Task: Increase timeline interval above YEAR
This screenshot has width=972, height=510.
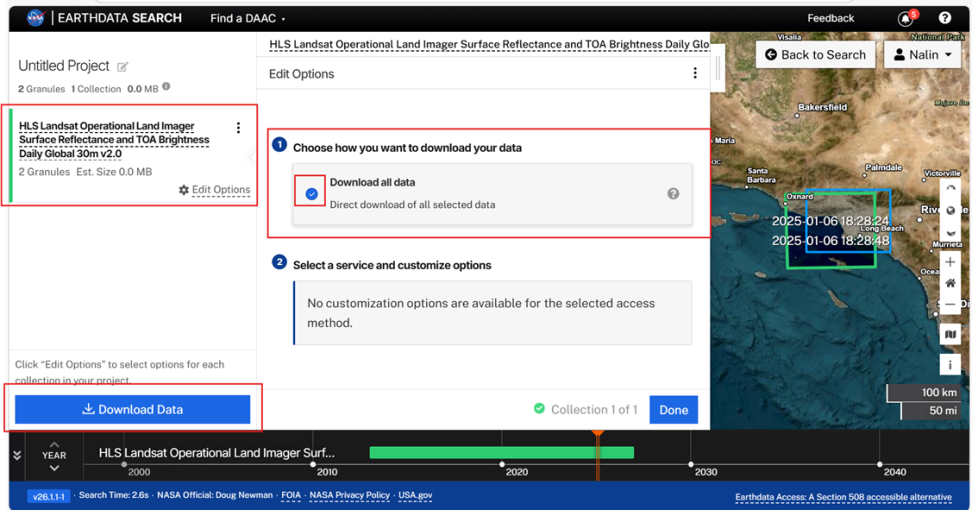Action: [55, 444]
